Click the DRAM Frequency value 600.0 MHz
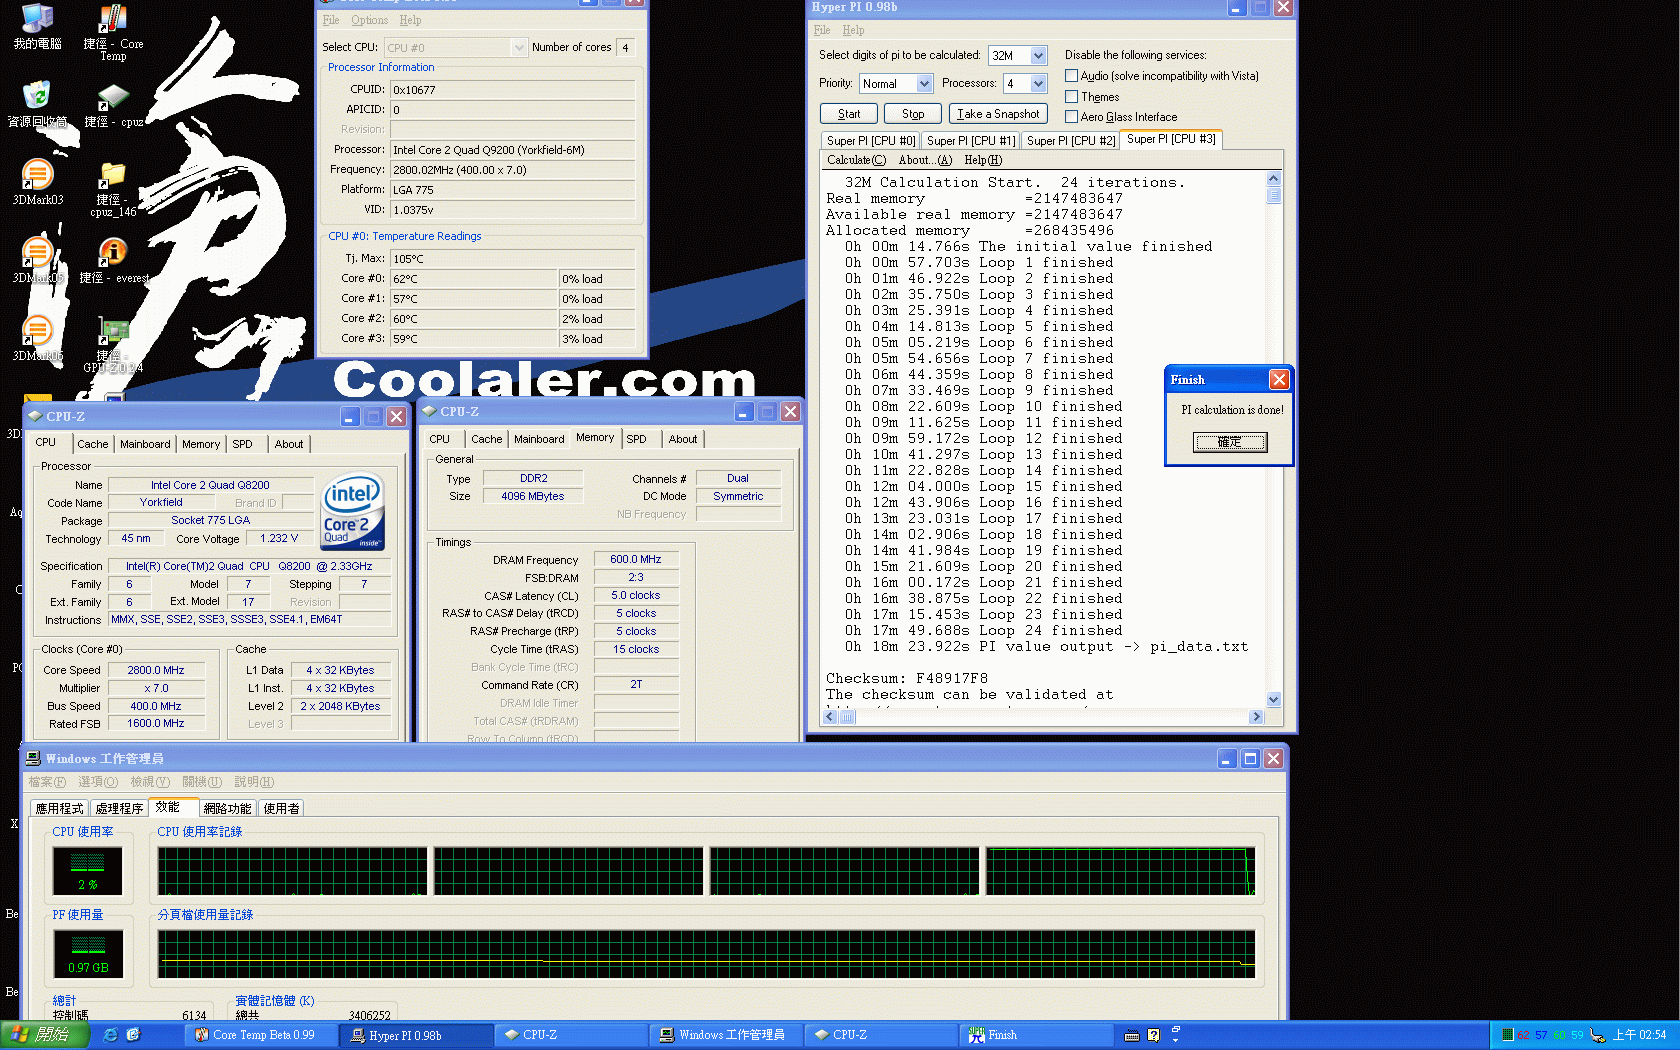1680x1050 pixels. [636, 559]
